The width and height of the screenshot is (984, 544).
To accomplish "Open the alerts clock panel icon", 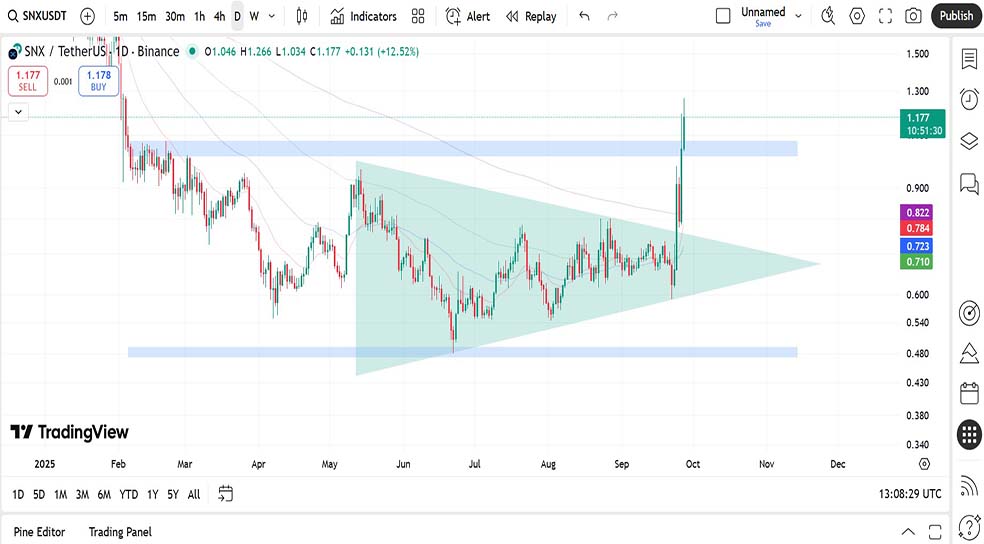I will pyautogui.click(x=970, y=99).
